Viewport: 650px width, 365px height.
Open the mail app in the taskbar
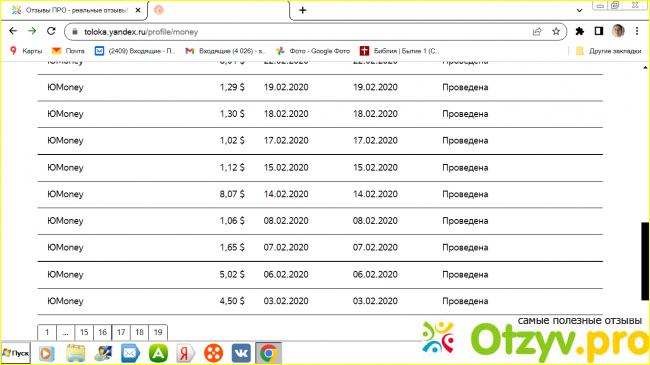click(130, 353)
